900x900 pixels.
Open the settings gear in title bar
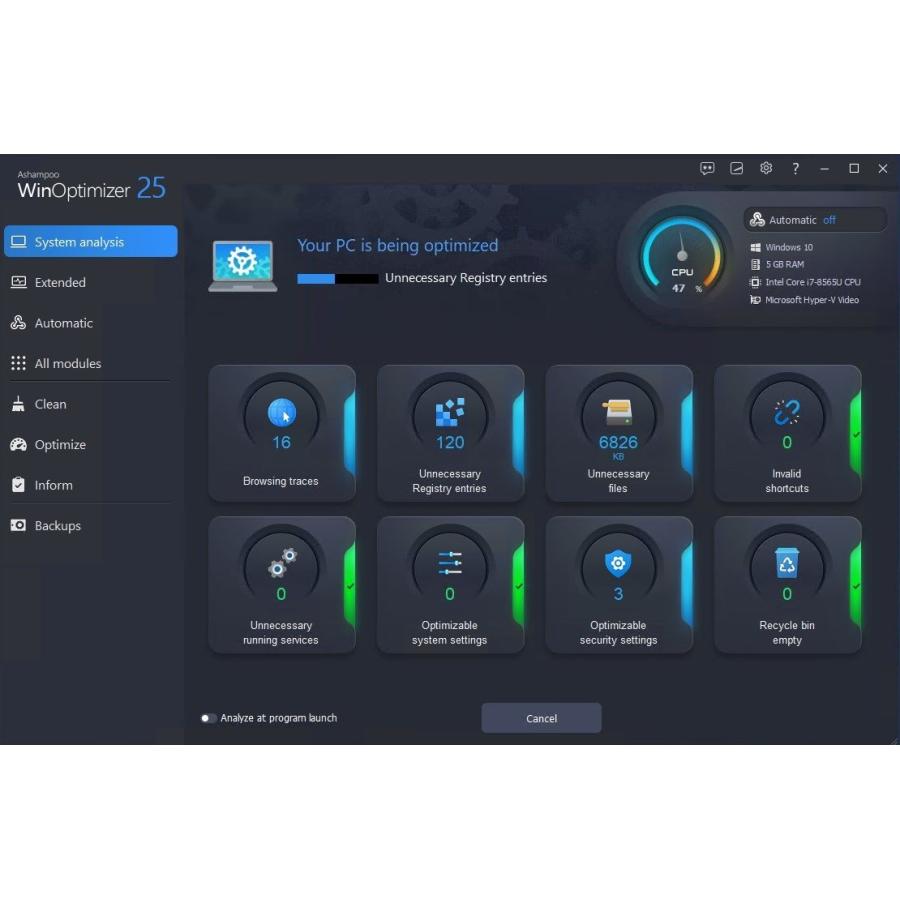(765, 168)
